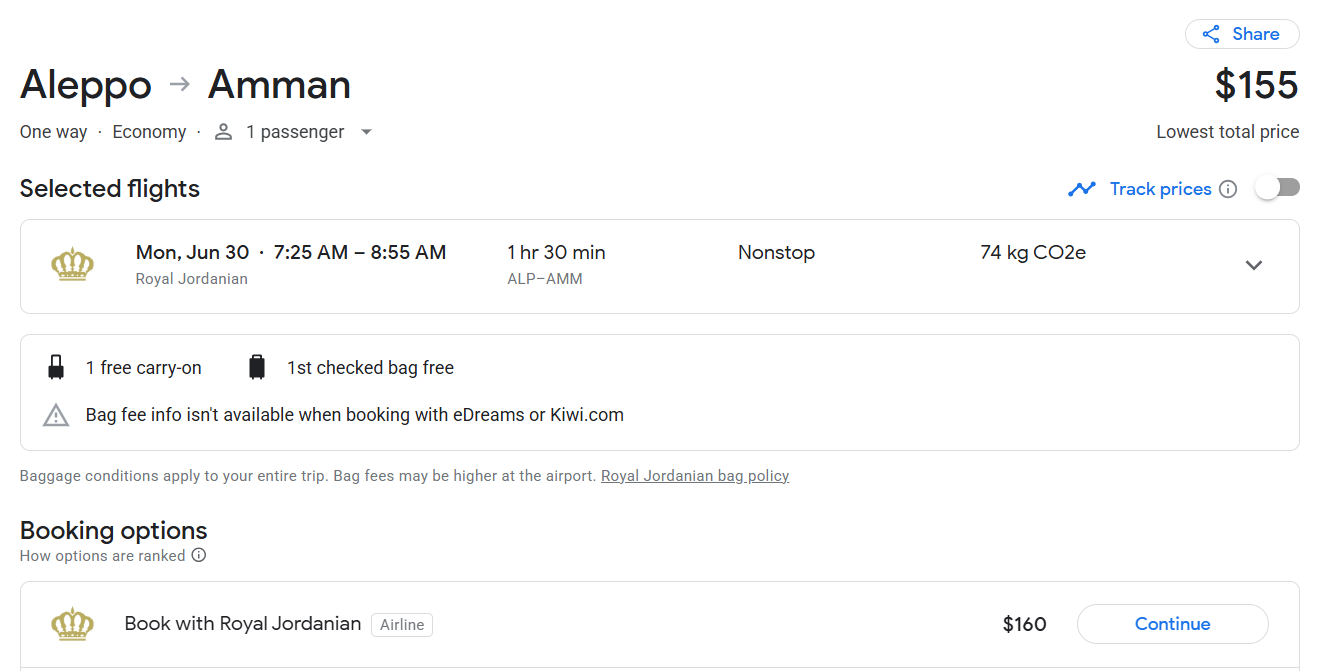Open the 'How options are ranked' info icon

tap(199, 555)
